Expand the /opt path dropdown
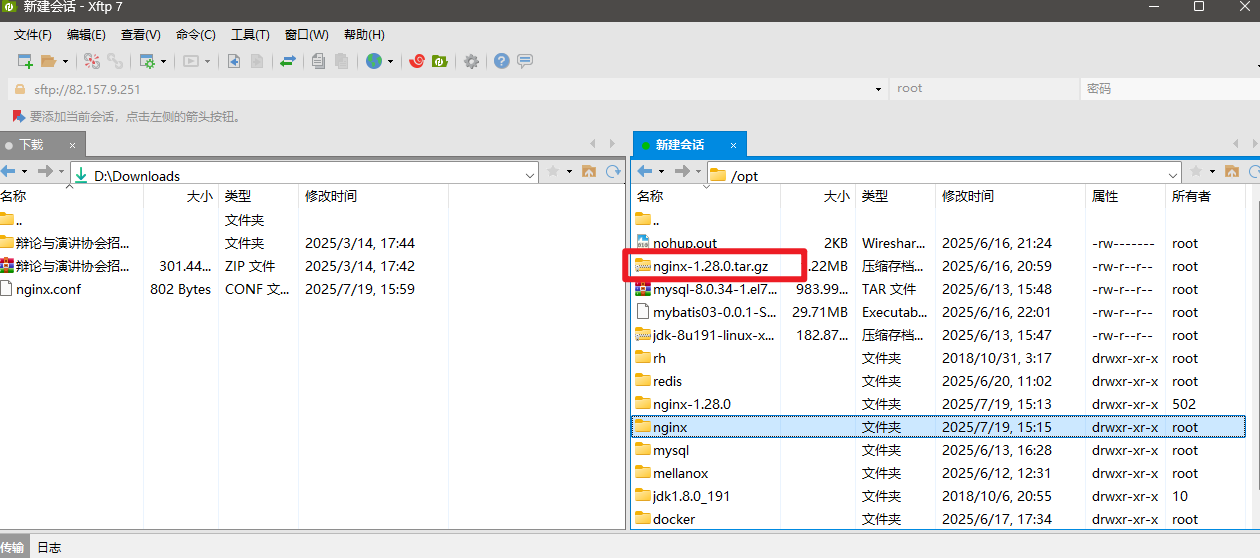This screenshot has width=1260, height=558. pos(1173,175)
